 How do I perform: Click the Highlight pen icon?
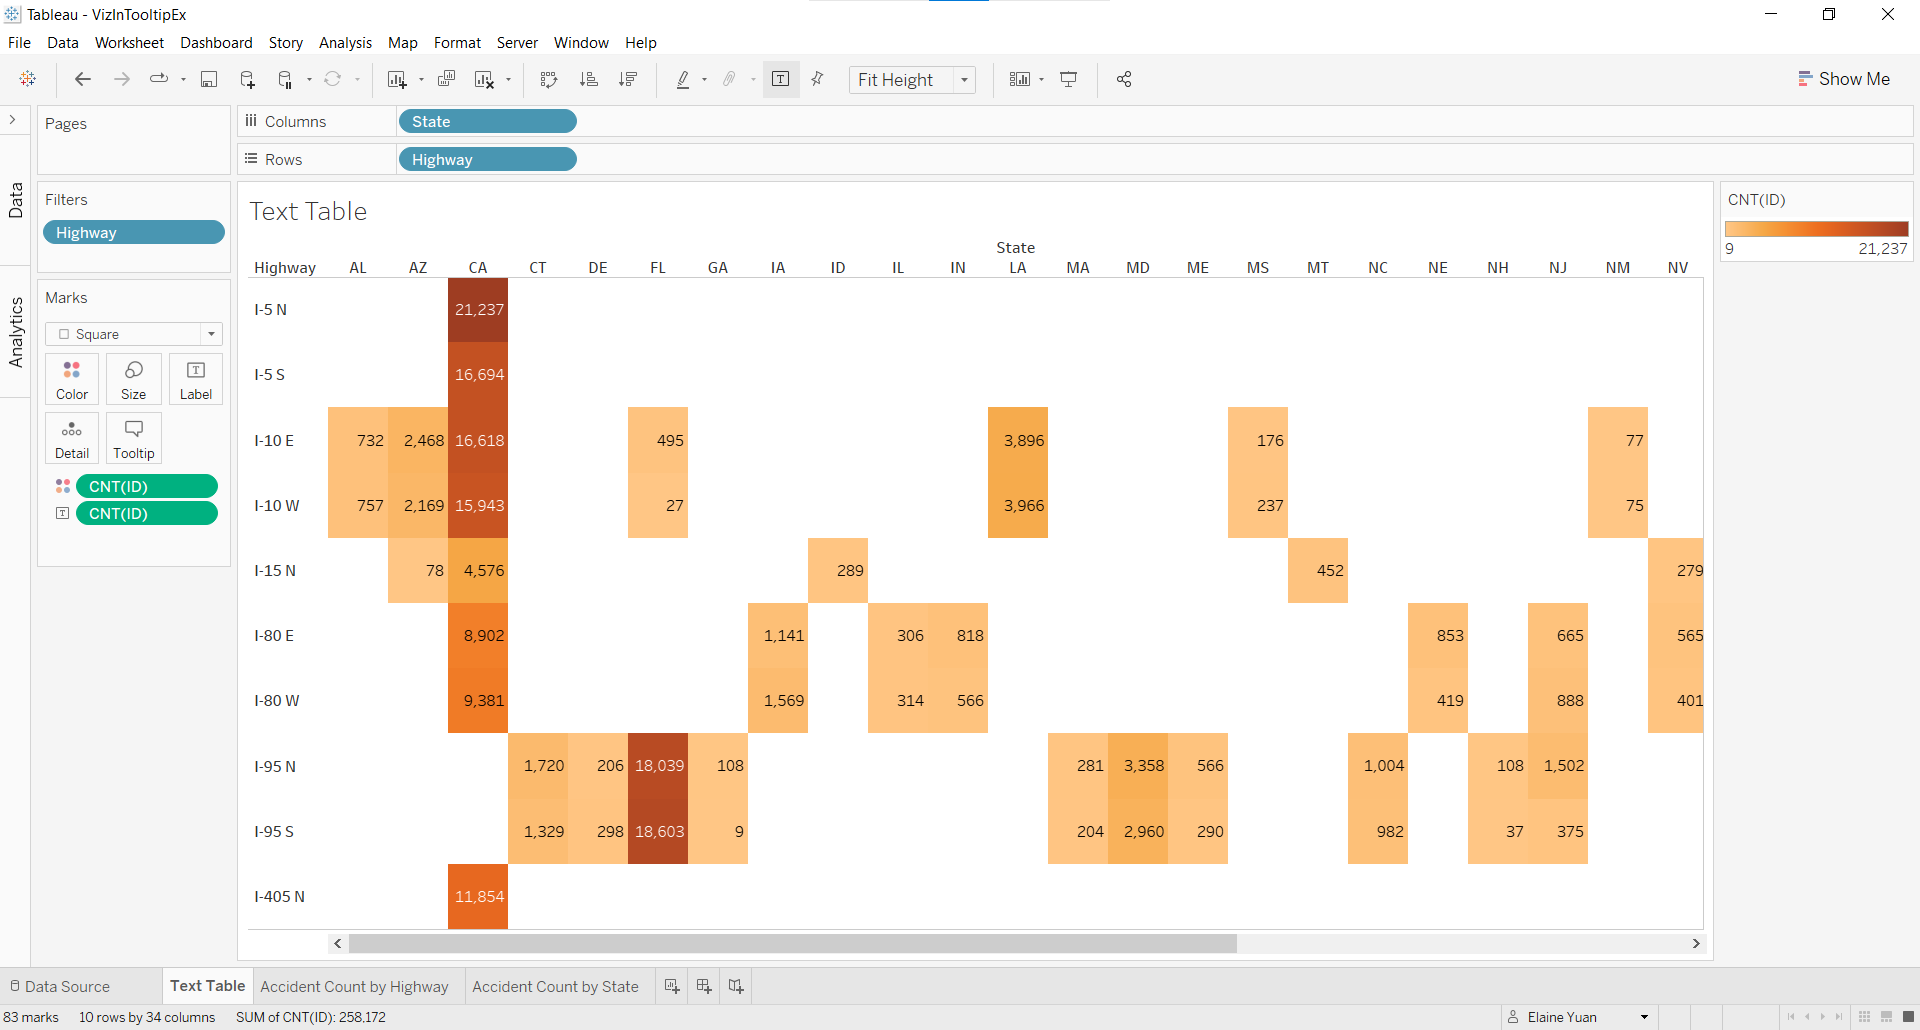coord(683,79)
